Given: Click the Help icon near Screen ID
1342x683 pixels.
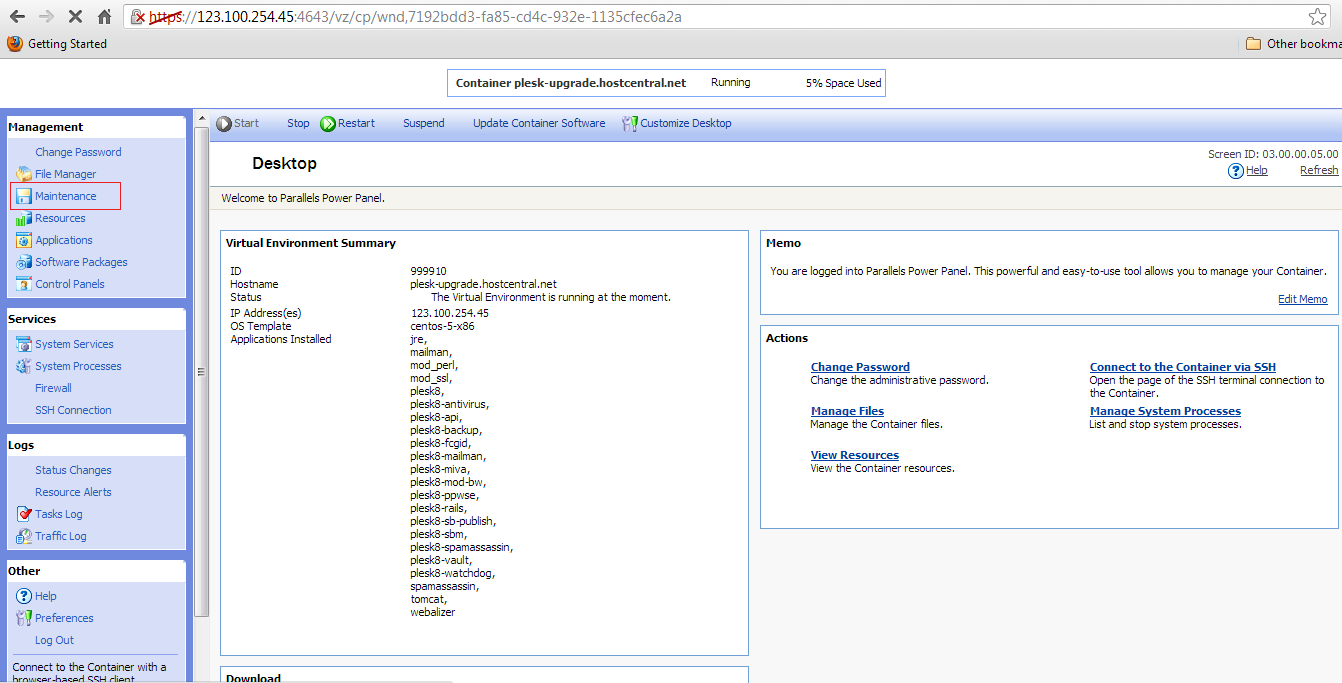Looking at the screenshot, I should click(x=1236, y=171).
